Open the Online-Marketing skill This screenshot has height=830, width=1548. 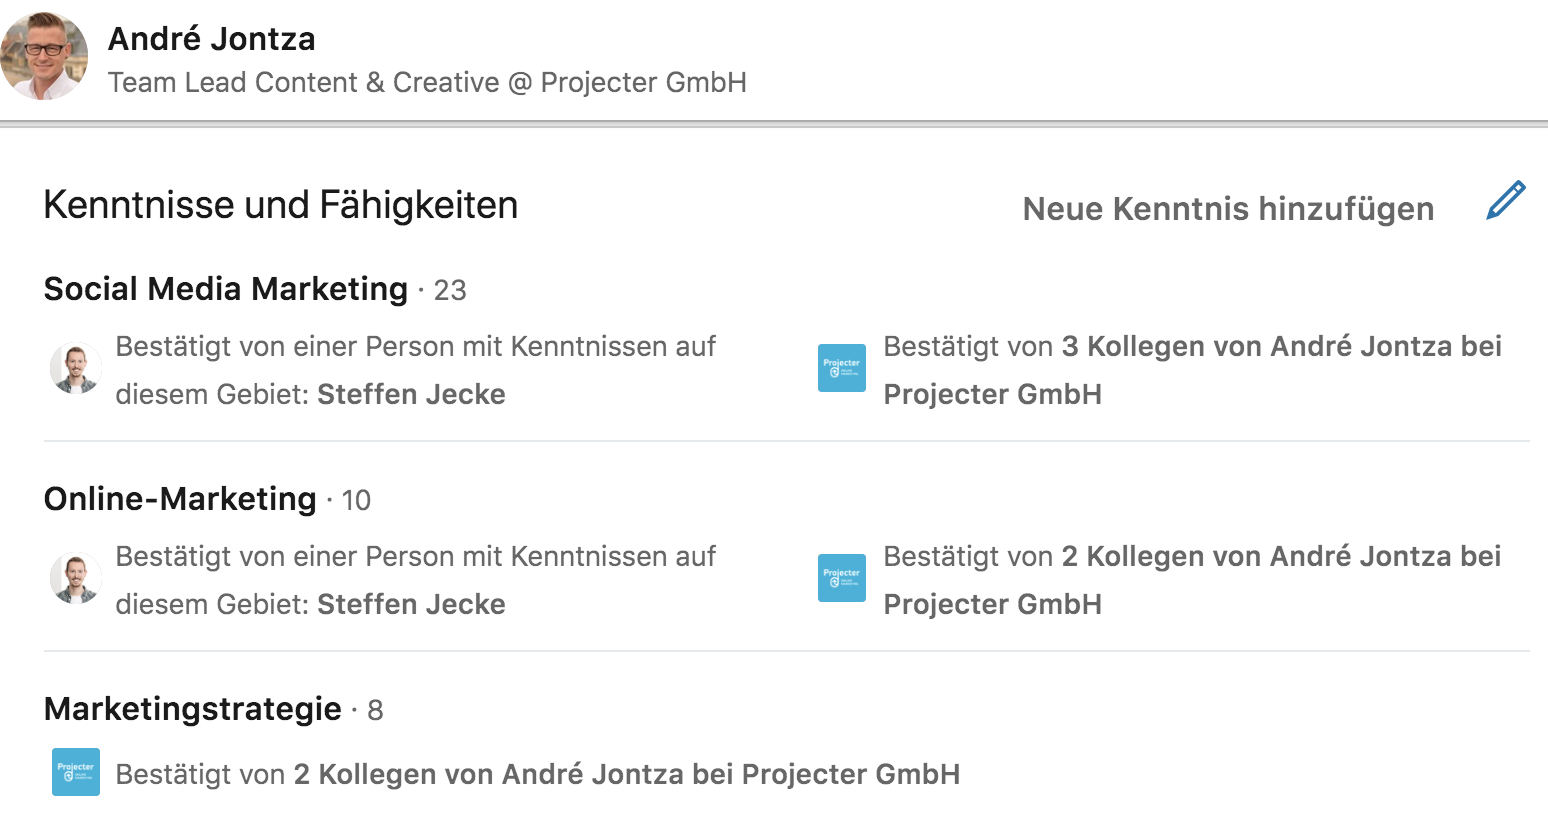(x=180, y=499)
